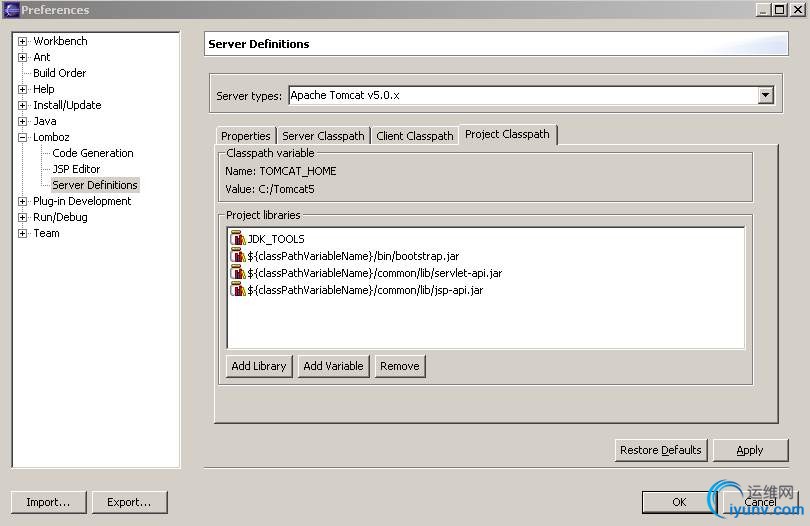Click the Eclipse icon in the title bar
The image size is (810, 526).
(x=10, y=9)
